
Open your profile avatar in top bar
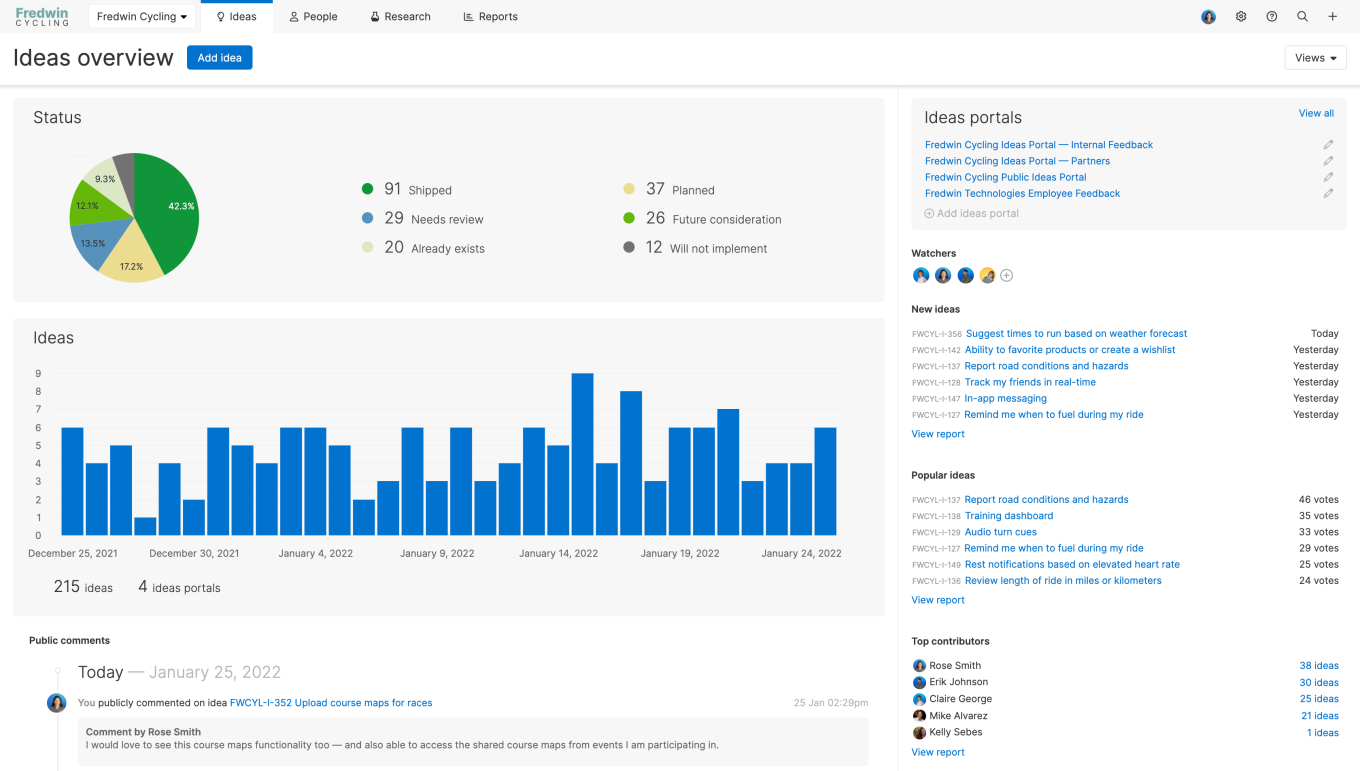click(1208, 16)
